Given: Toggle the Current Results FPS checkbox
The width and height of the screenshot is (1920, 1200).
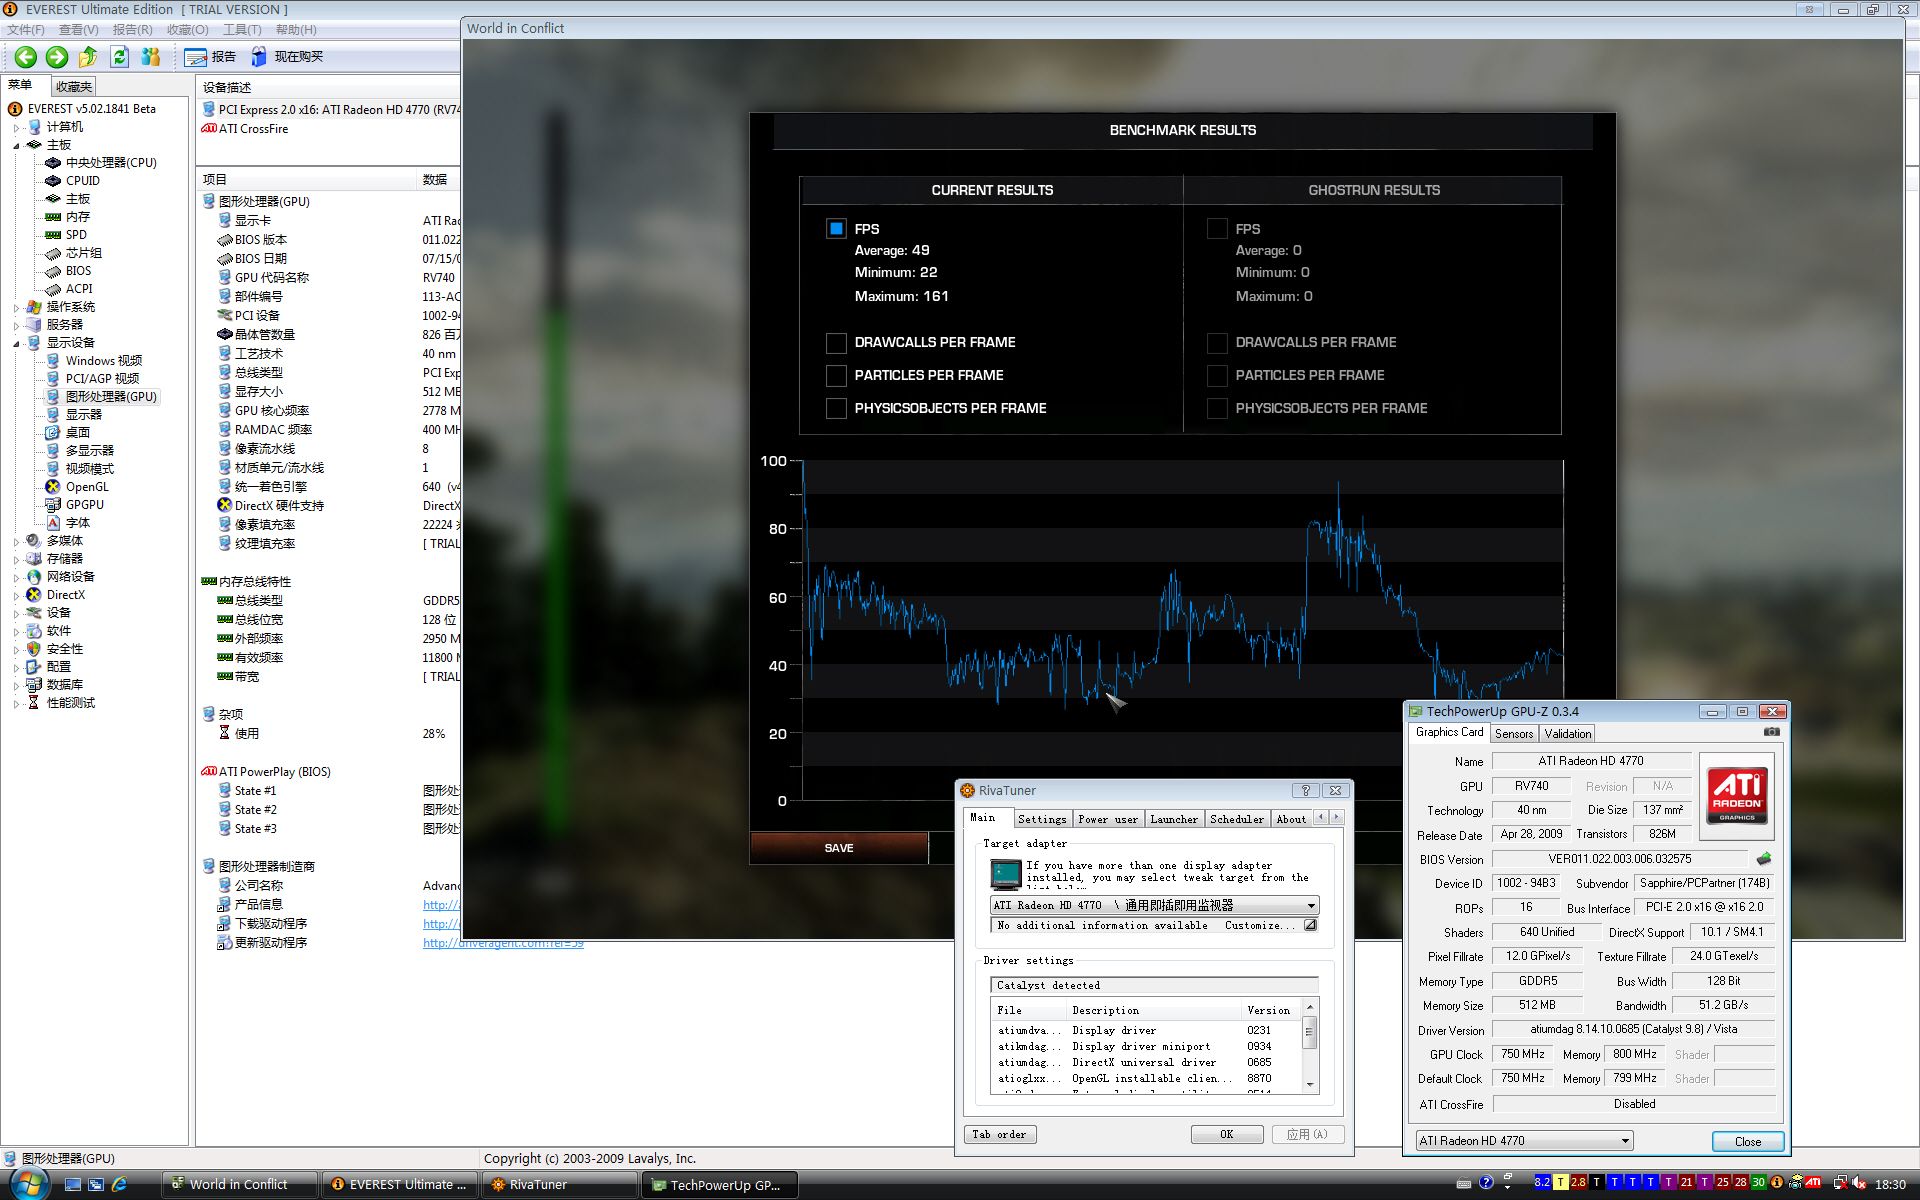Looking at the screenshot, I should click(x=836, y=229).
